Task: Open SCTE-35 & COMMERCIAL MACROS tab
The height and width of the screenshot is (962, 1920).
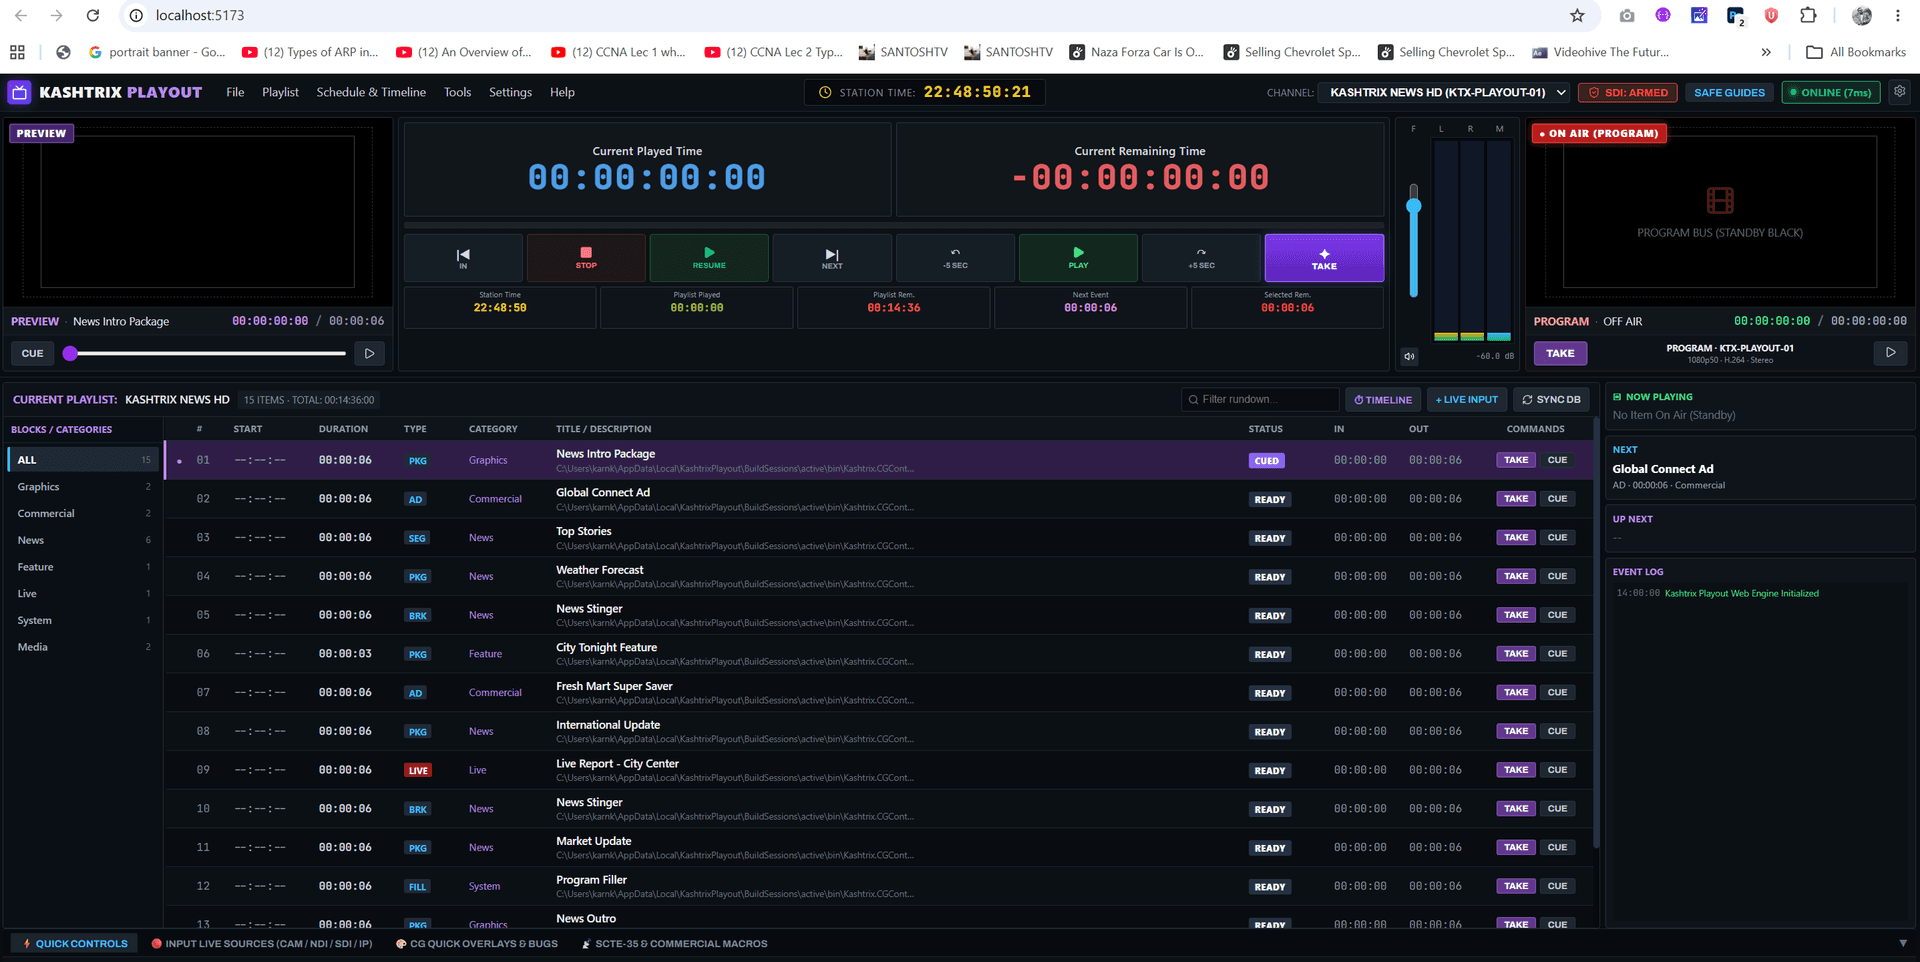Action: point(674,943)
